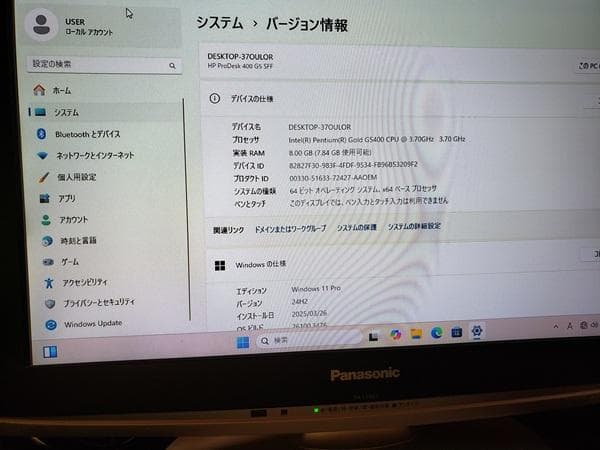
Task: Click the 8.00 GB RAM value
Action: click(330, 153)
